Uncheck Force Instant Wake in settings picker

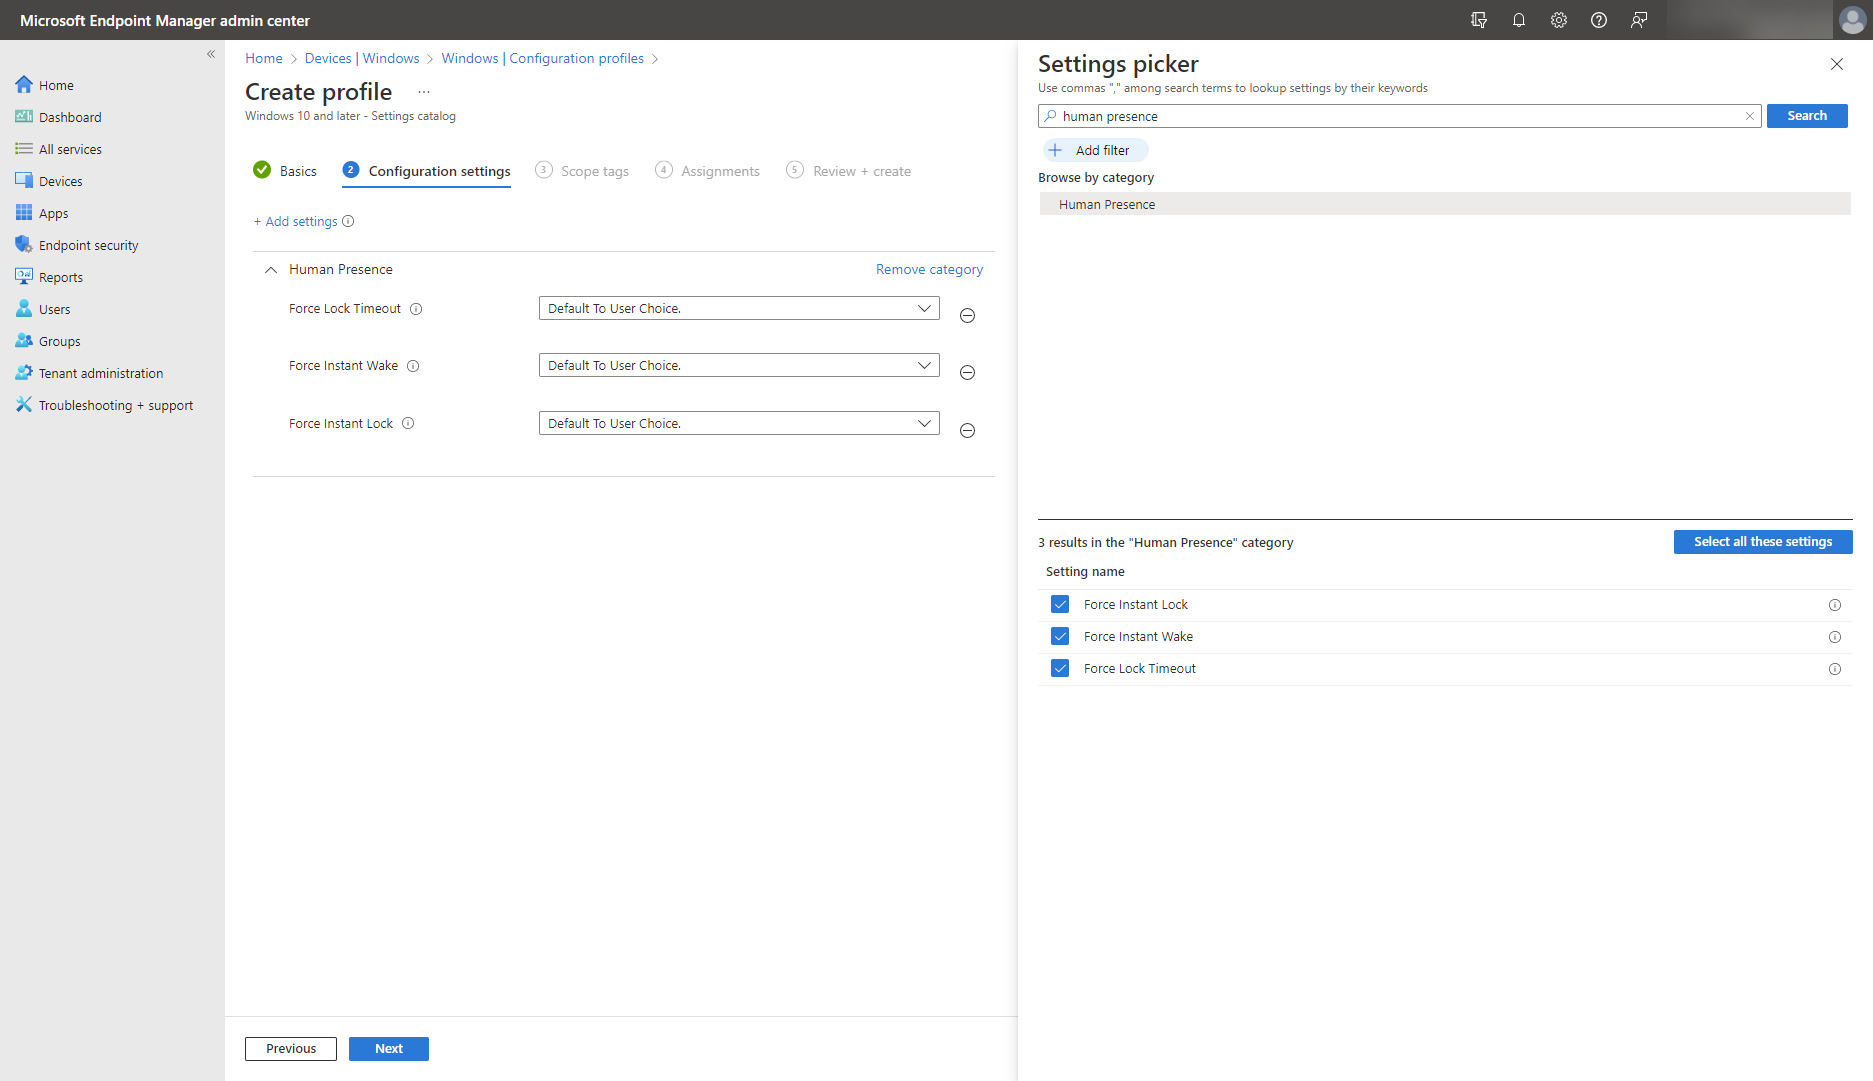[x=1060, y=637]
